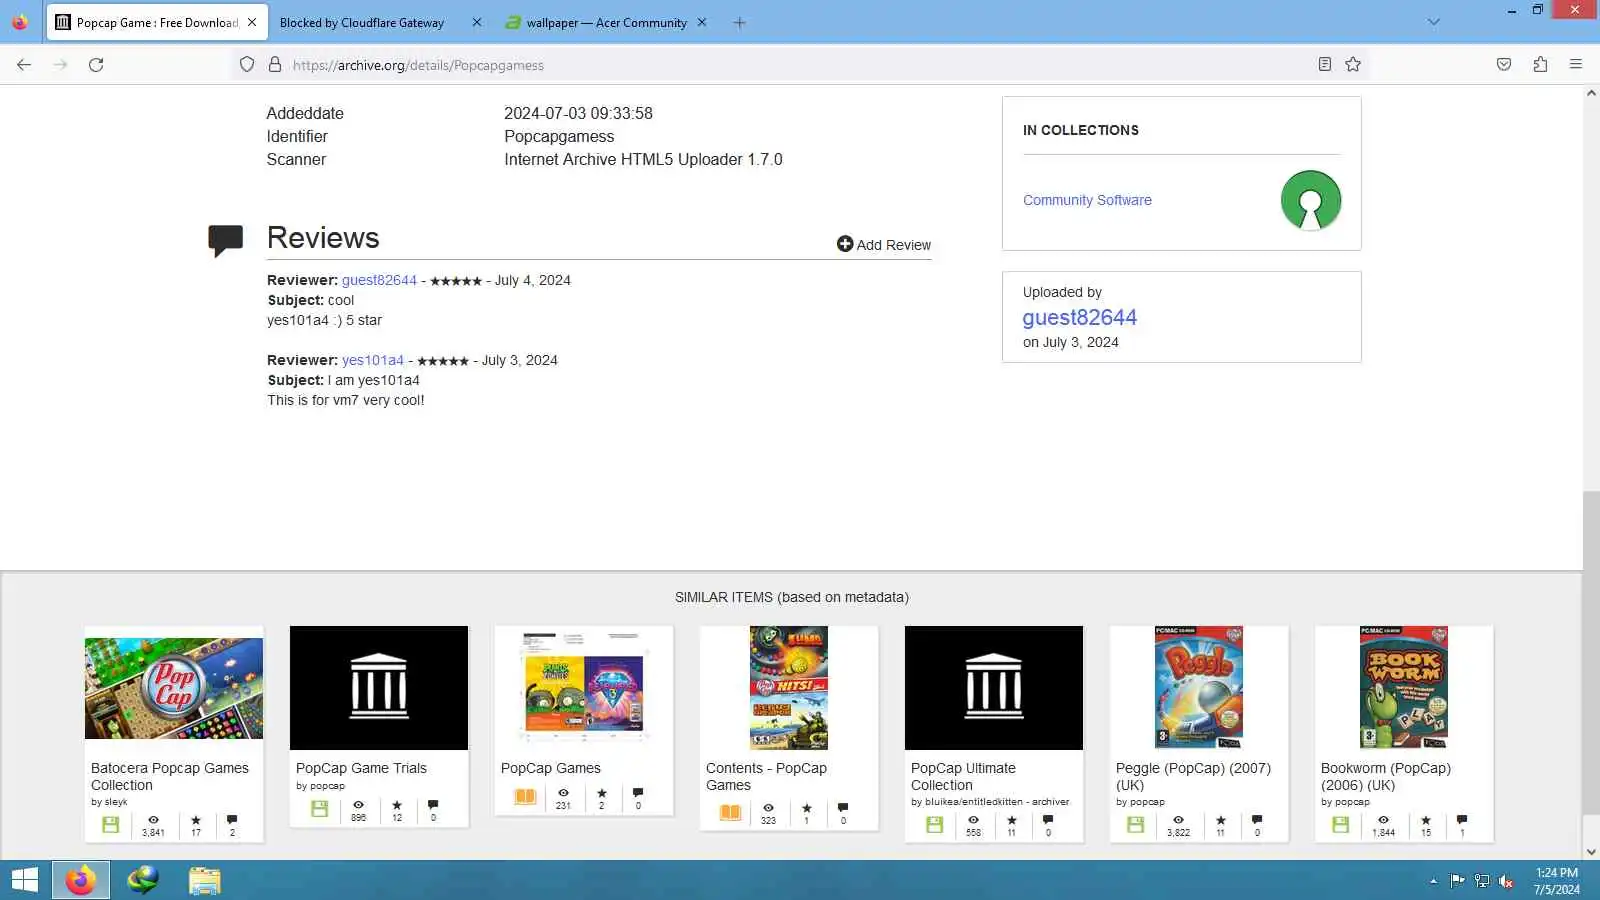This screenshot has height=900, width=1600.
Task: Click the muted volume tray icon
Action: pos(1506,881)
